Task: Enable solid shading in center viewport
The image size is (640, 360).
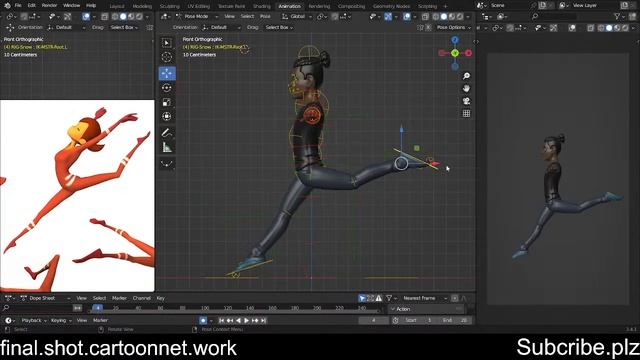Action: (444, 16)
